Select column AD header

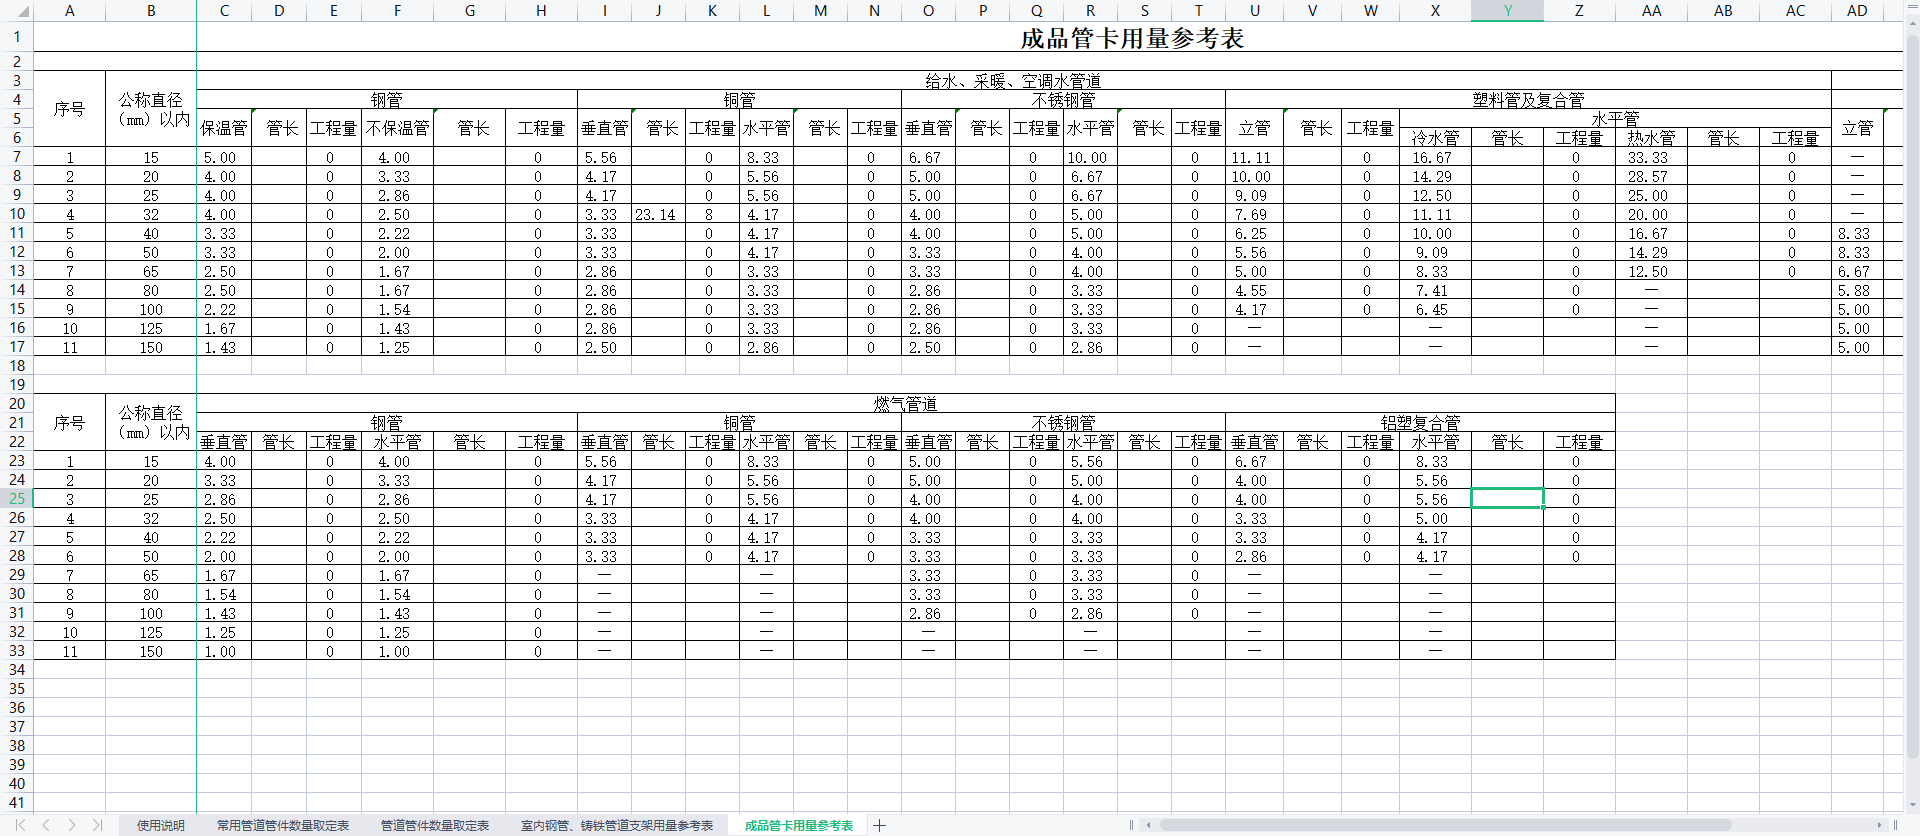[x=1857, y=11]
